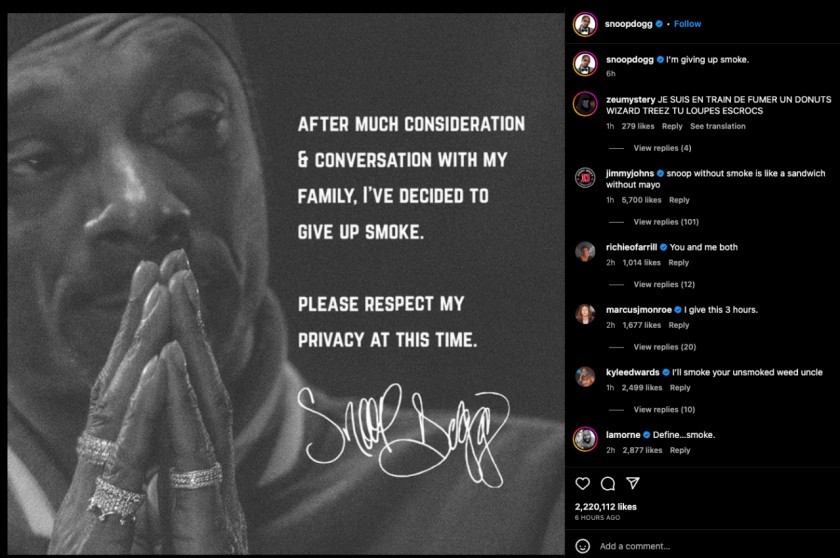Screen dimensions: 840x558
Task: View the 2,220,112 likes list
Action: 606,507
